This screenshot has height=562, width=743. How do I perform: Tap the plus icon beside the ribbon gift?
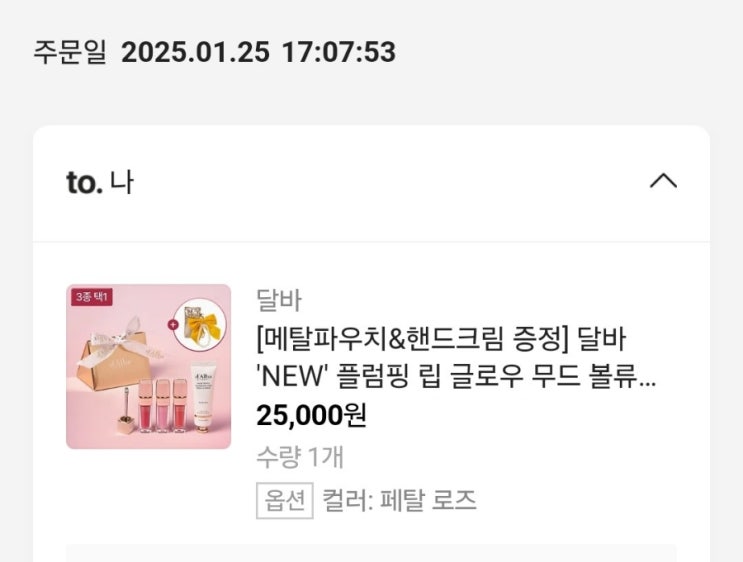(173, 325)
